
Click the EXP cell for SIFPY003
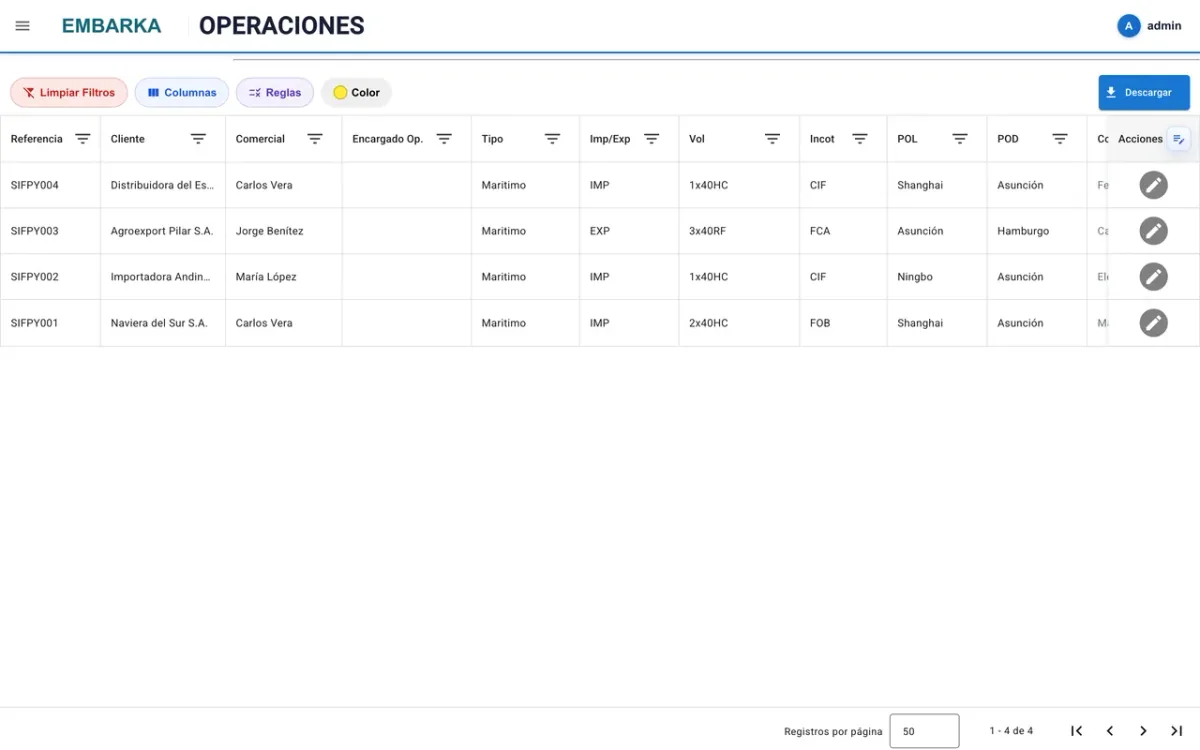point(629,231)
